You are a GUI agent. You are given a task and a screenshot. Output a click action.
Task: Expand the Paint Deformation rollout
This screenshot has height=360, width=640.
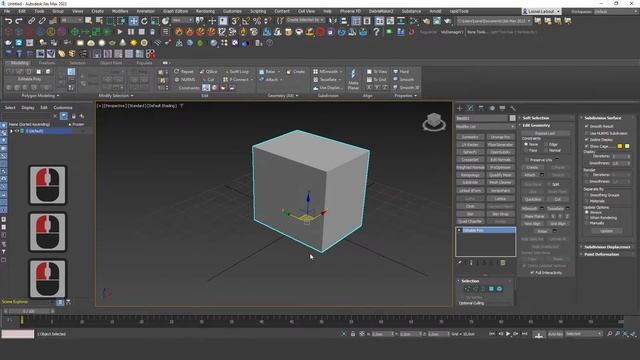[607, 254]
